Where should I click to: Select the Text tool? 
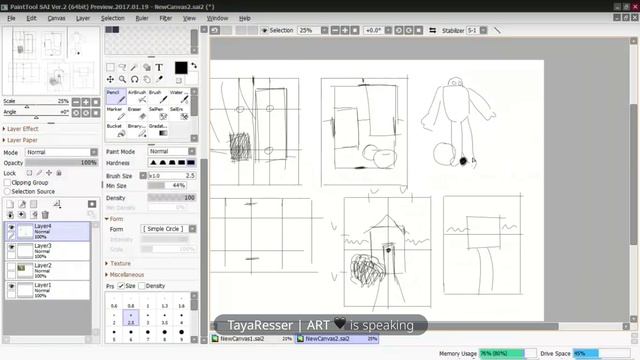tap(159, 67)
